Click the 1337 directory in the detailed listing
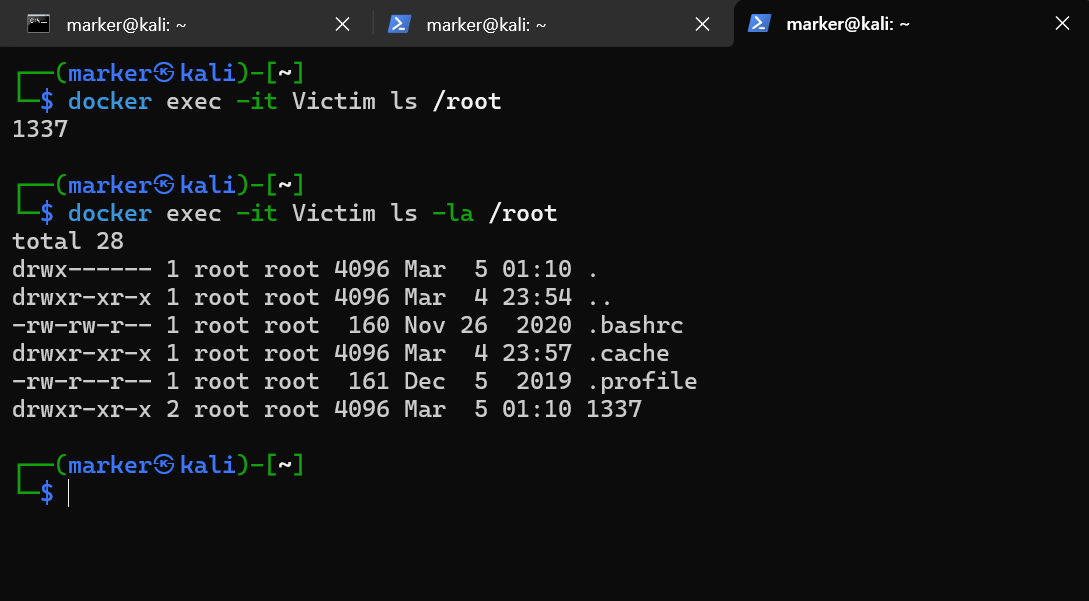The width and height of the screenshot is (1089, 601). [x=614, y=409]
